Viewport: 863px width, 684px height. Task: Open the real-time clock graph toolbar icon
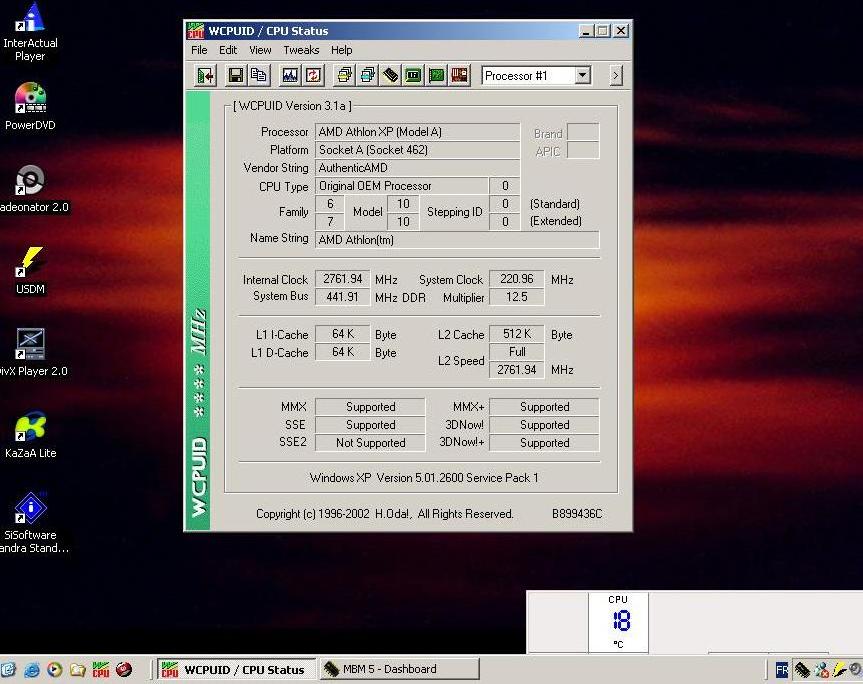pos(290,75)
